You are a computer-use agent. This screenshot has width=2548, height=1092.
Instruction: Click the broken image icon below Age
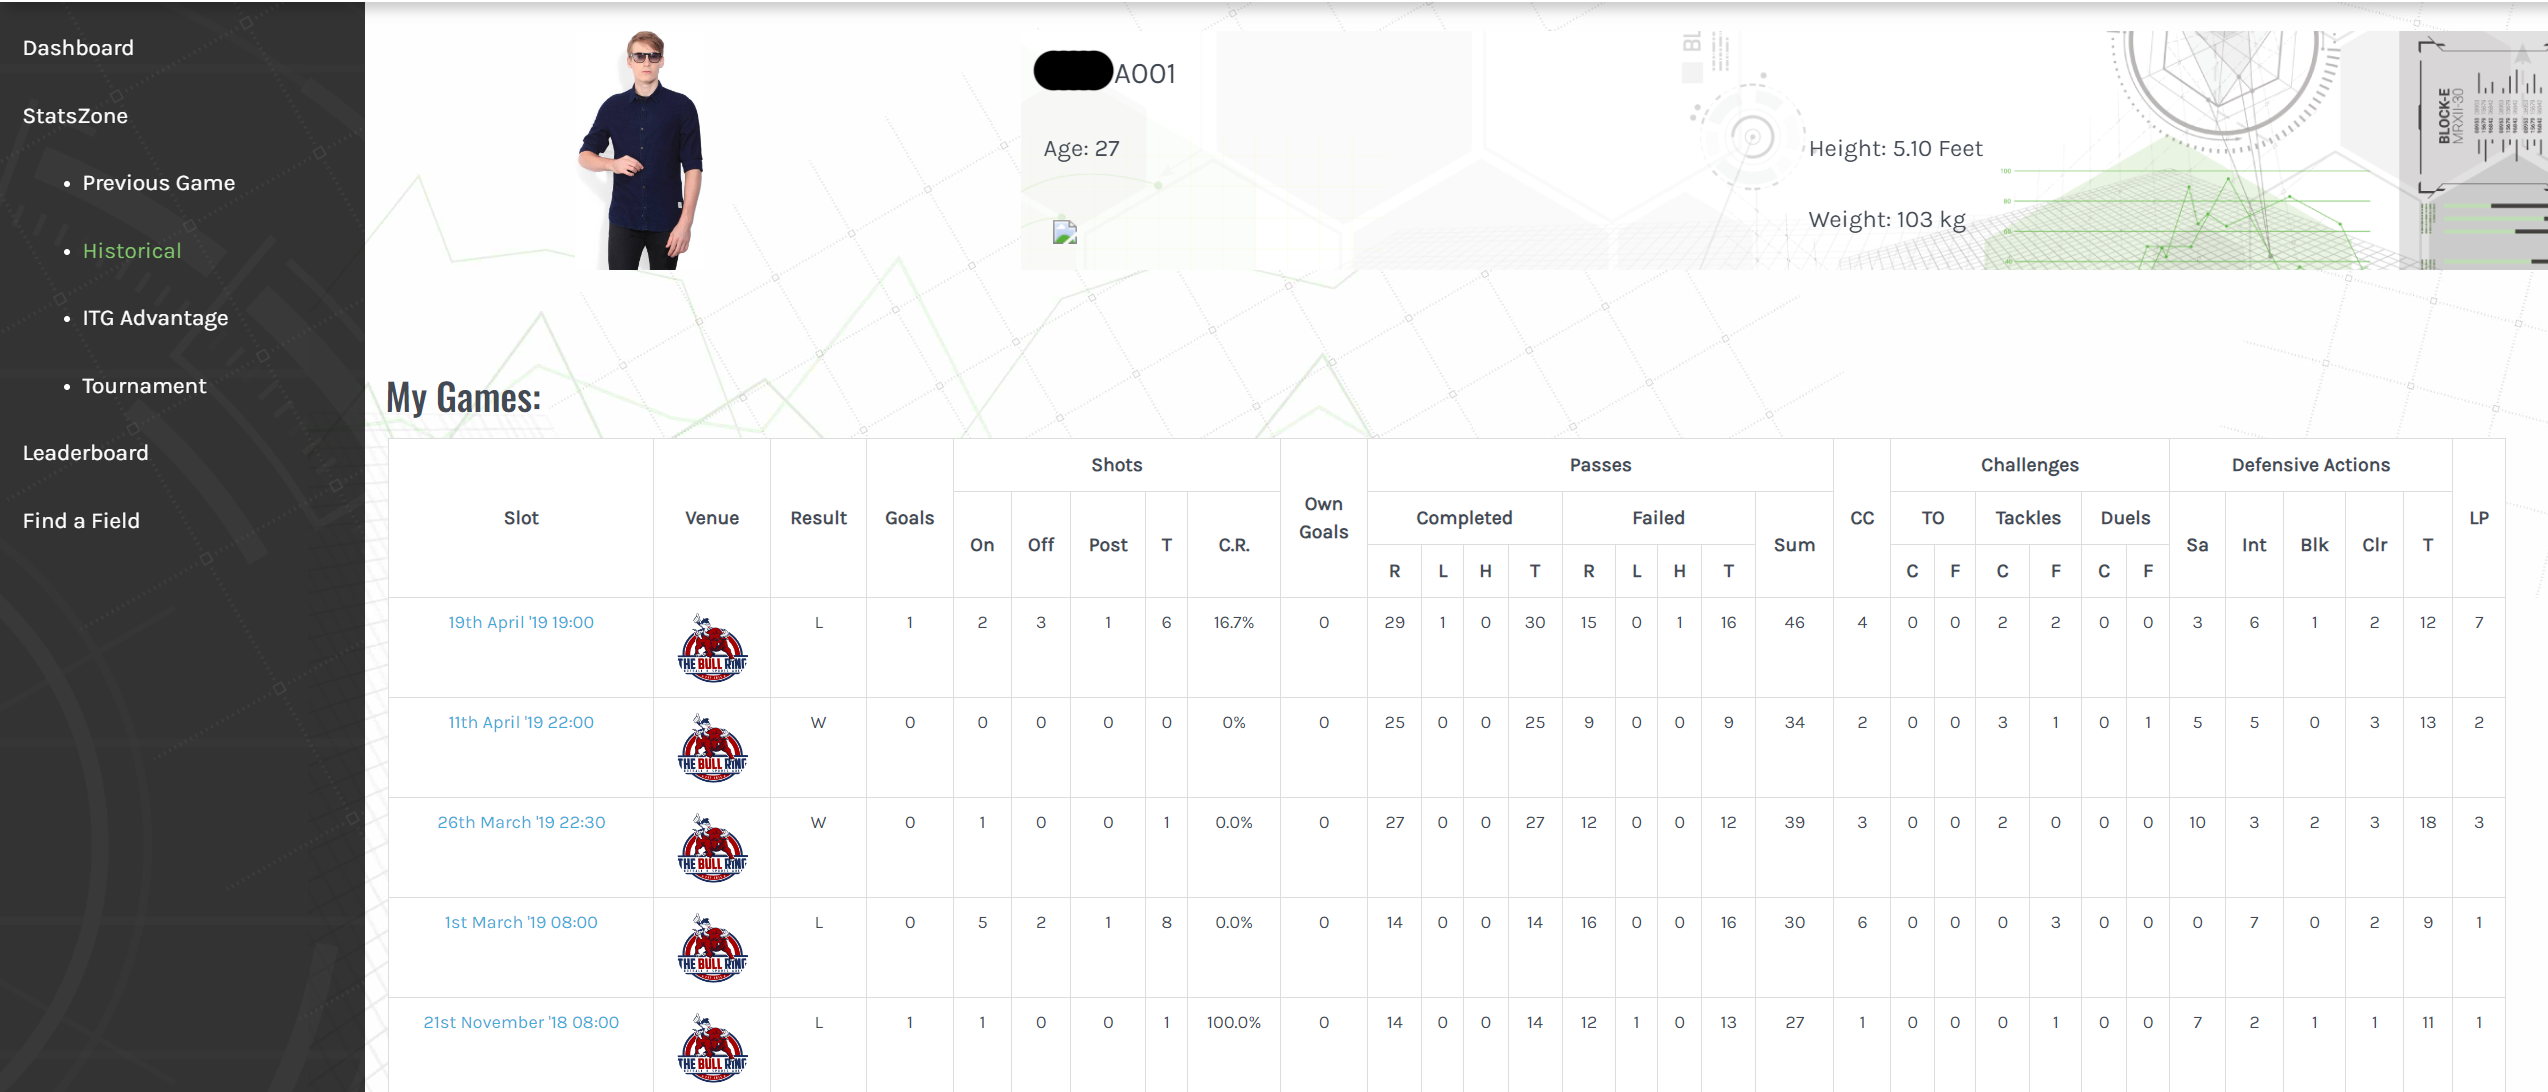[1064, 232]
